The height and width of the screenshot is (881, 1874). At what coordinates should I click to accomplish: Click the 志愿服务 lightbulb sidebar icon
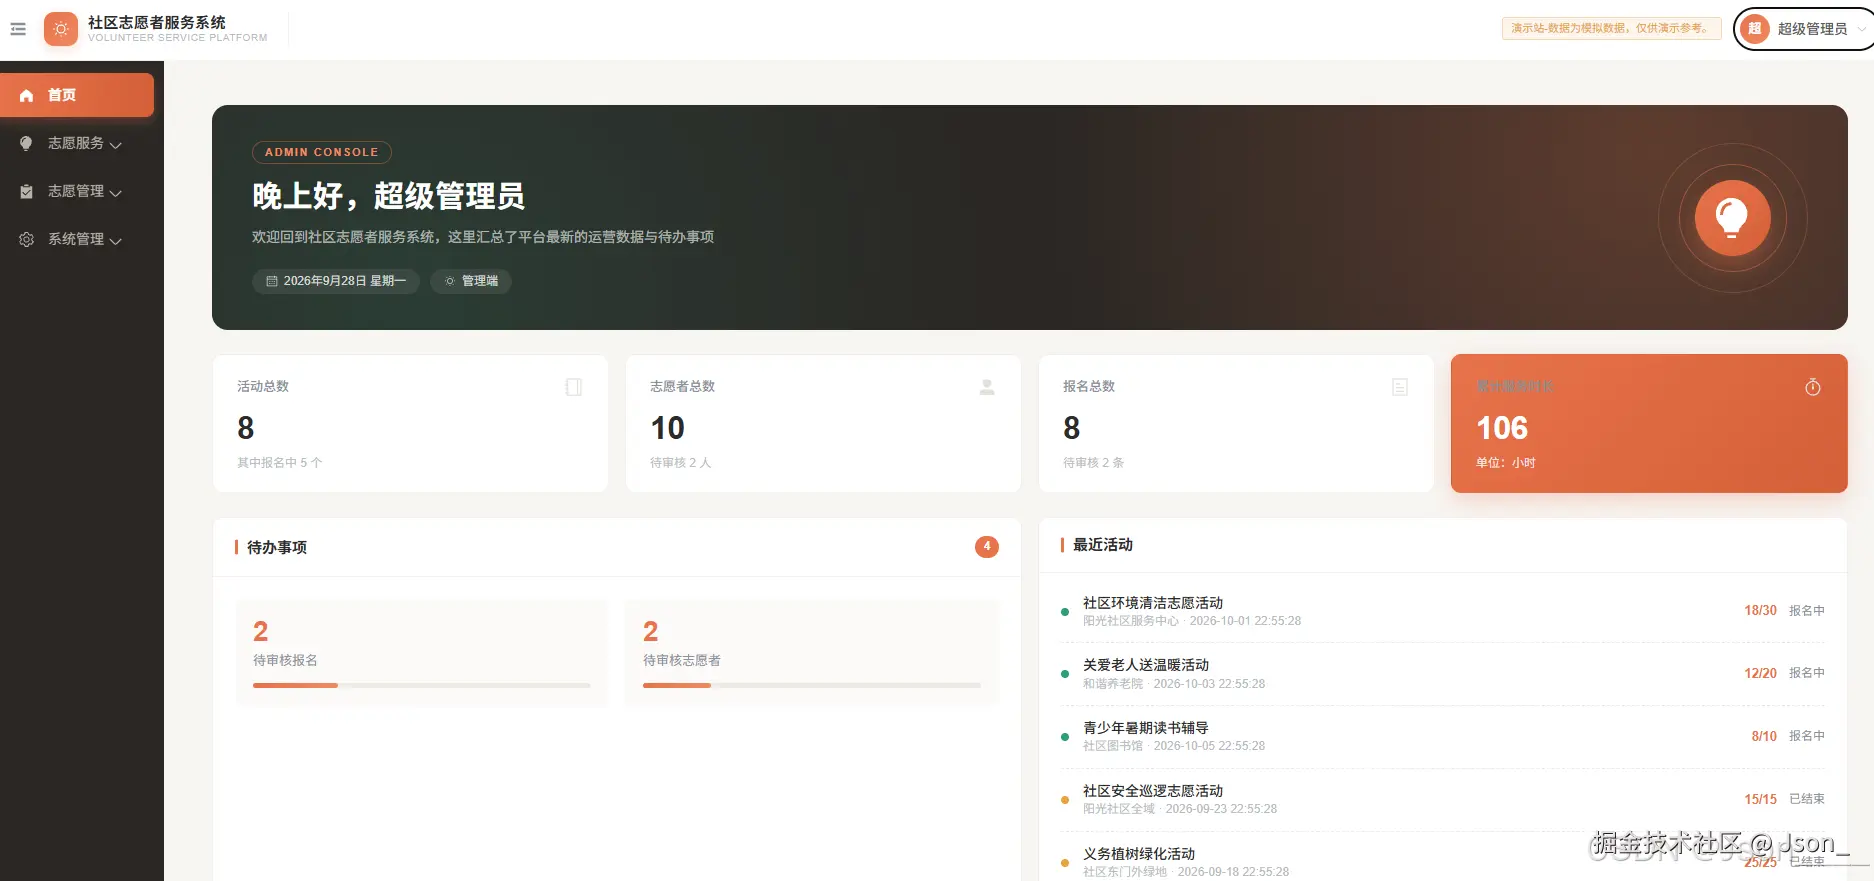click(27, 143)
